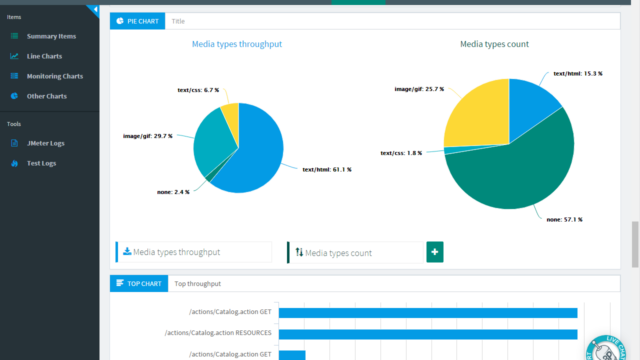Screen dimensions: 640x360
Task: Click the 'image/gif: 25.7 %' label
Action: 419,89
